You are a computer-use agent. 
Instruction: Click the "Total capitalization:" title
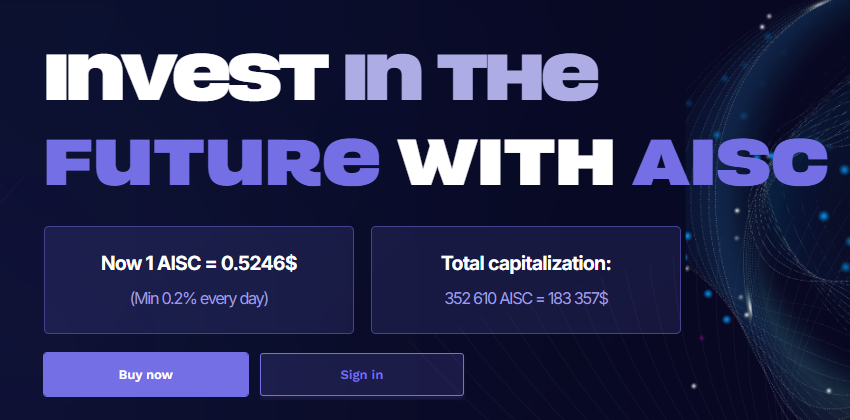pos(525,264)
